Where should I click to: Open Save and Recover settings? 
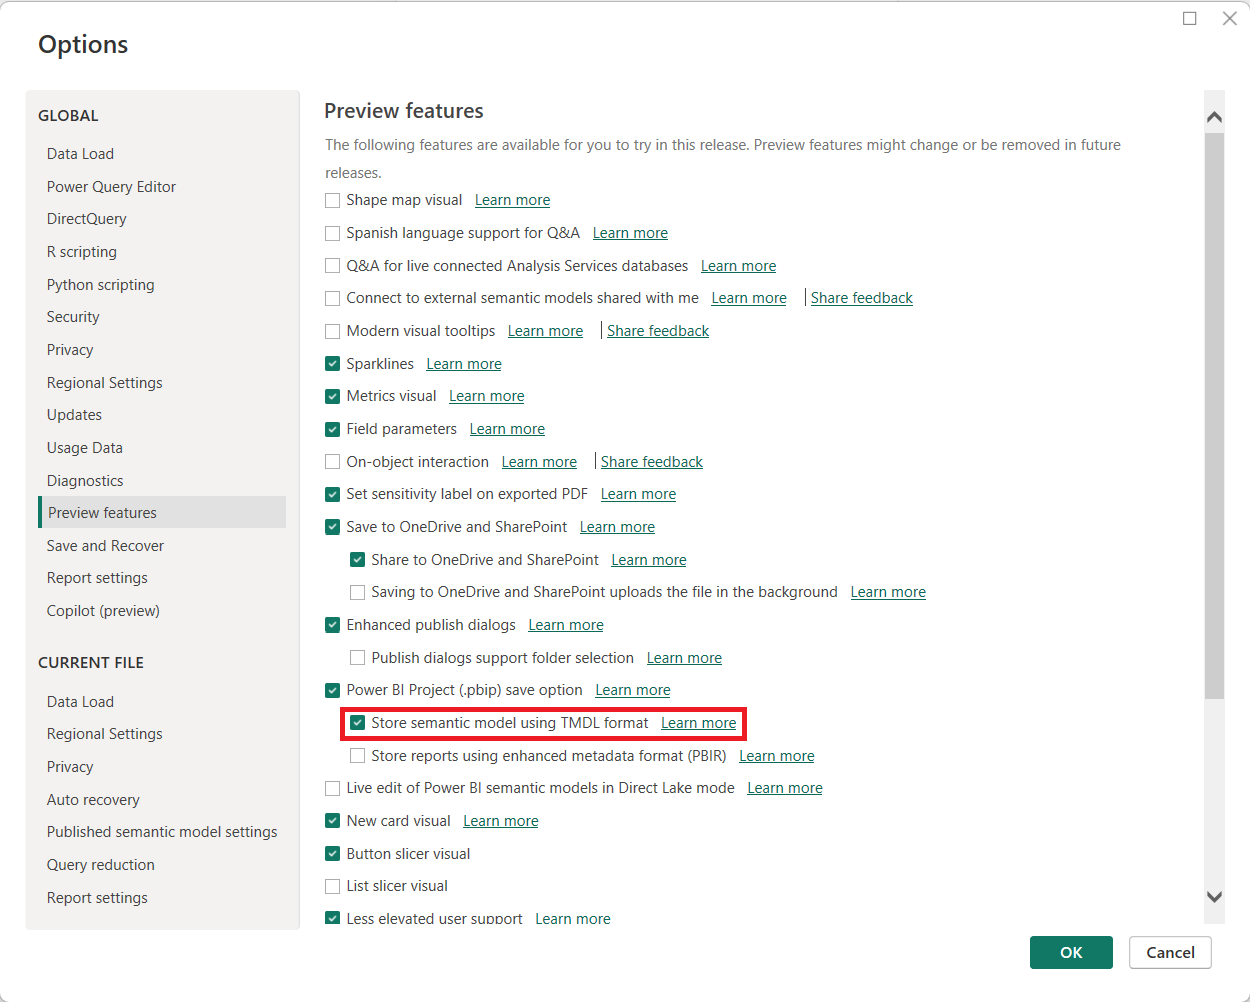point(105,546)
